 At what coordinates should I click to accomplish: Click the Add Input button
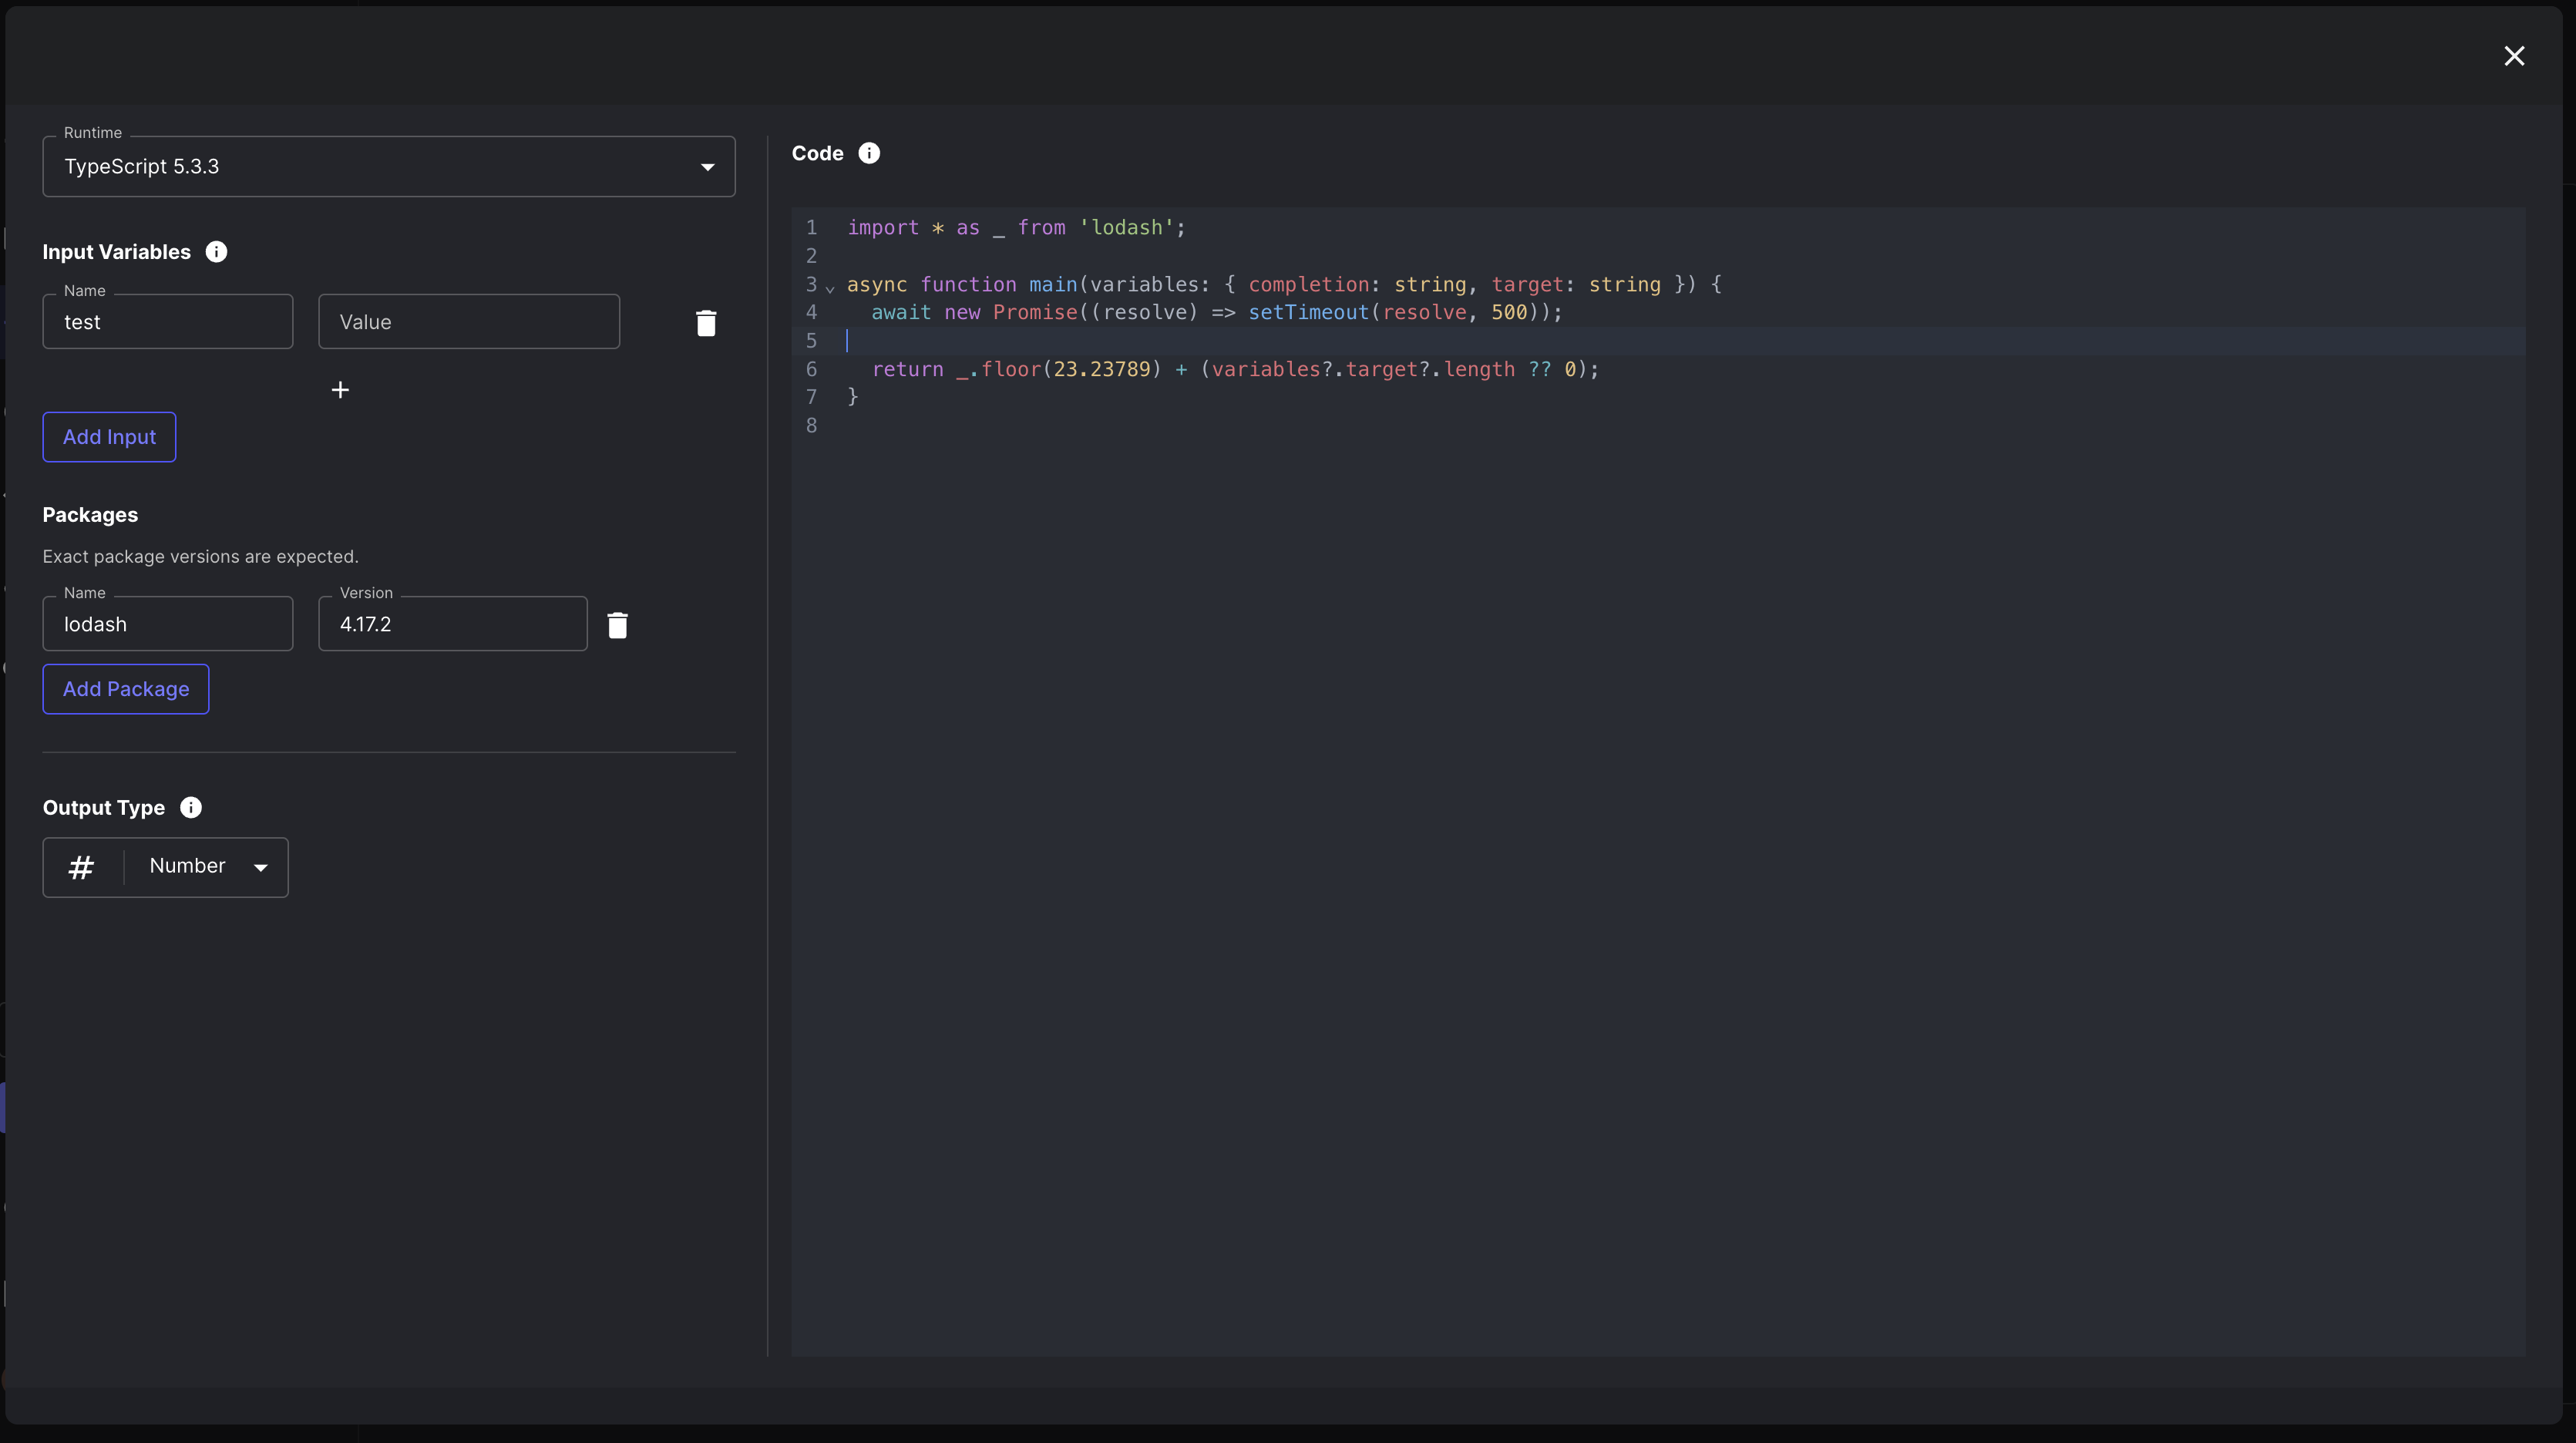(109, 437)
